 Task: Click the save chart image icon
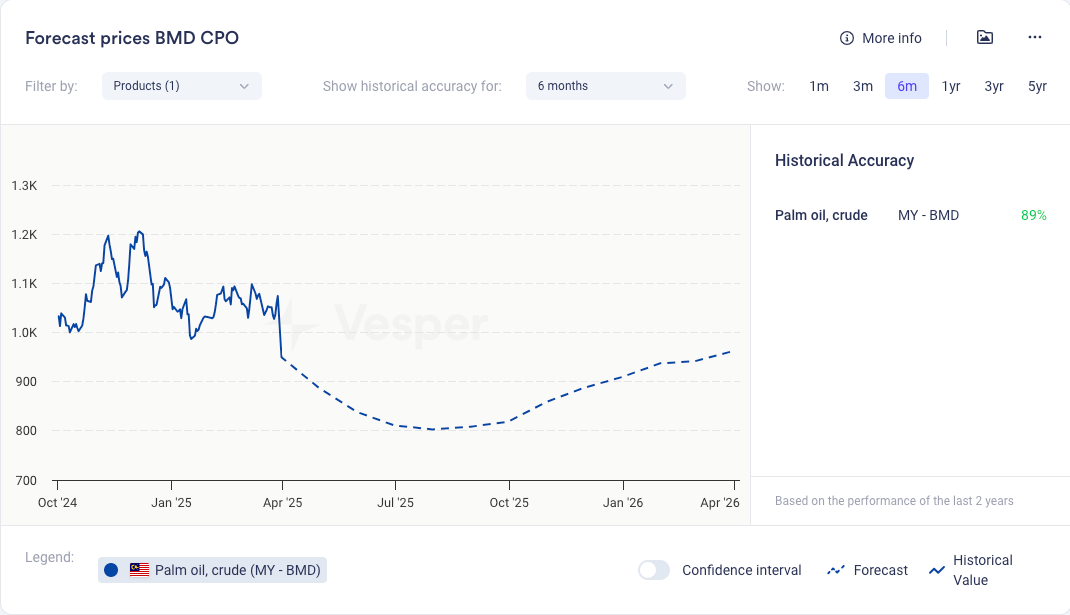pos(985,38)
